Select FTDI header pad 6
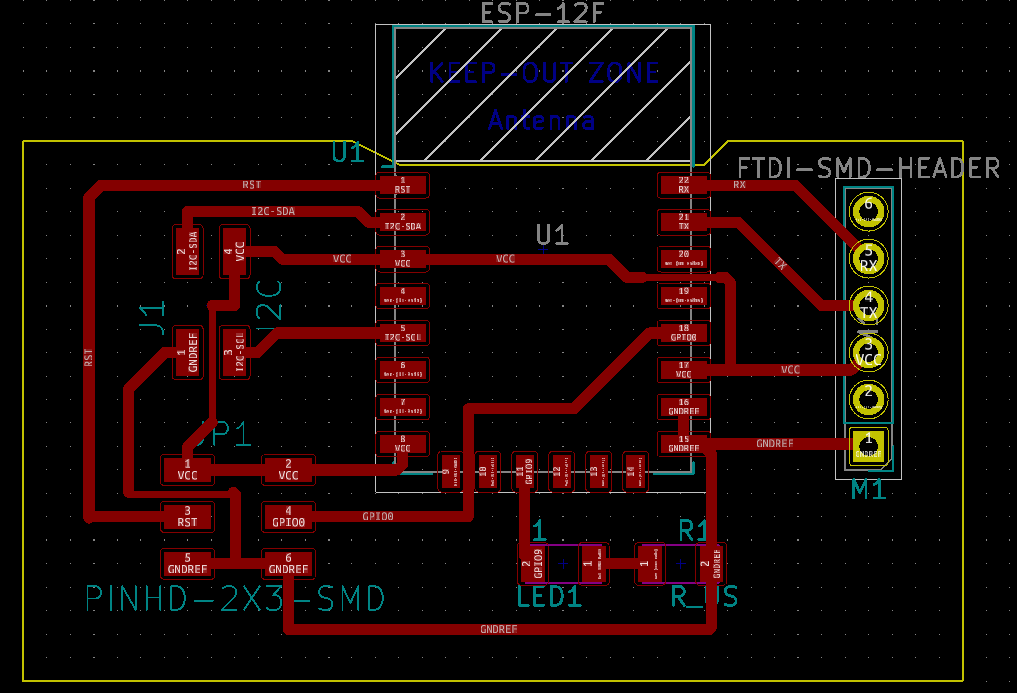1017x693 pixels. (868, 210)
